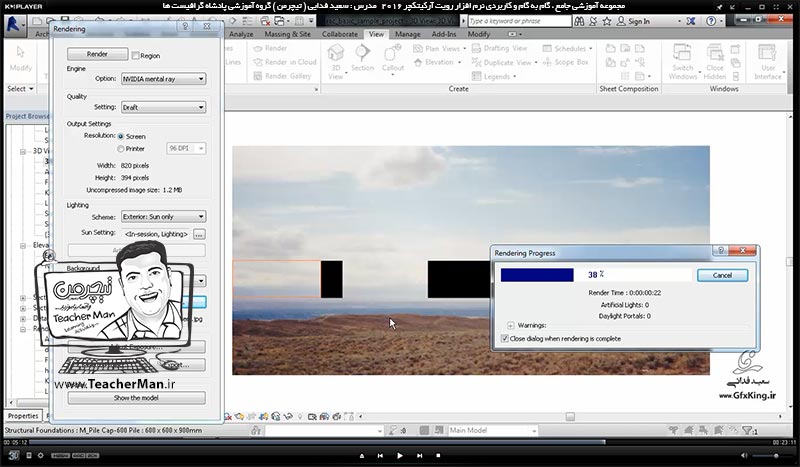Click the drawing area horizontal scrollbar thumb
This screenshot has height=467, width=800.
[x=570, y=417]
